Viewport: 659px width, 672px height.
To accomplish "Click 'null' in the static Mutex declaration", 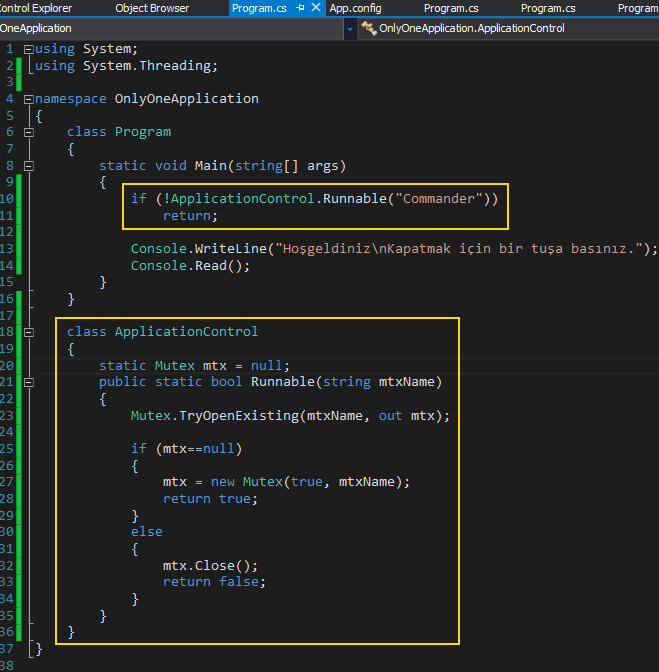I will pyautogui.click(x=267, y=366).
